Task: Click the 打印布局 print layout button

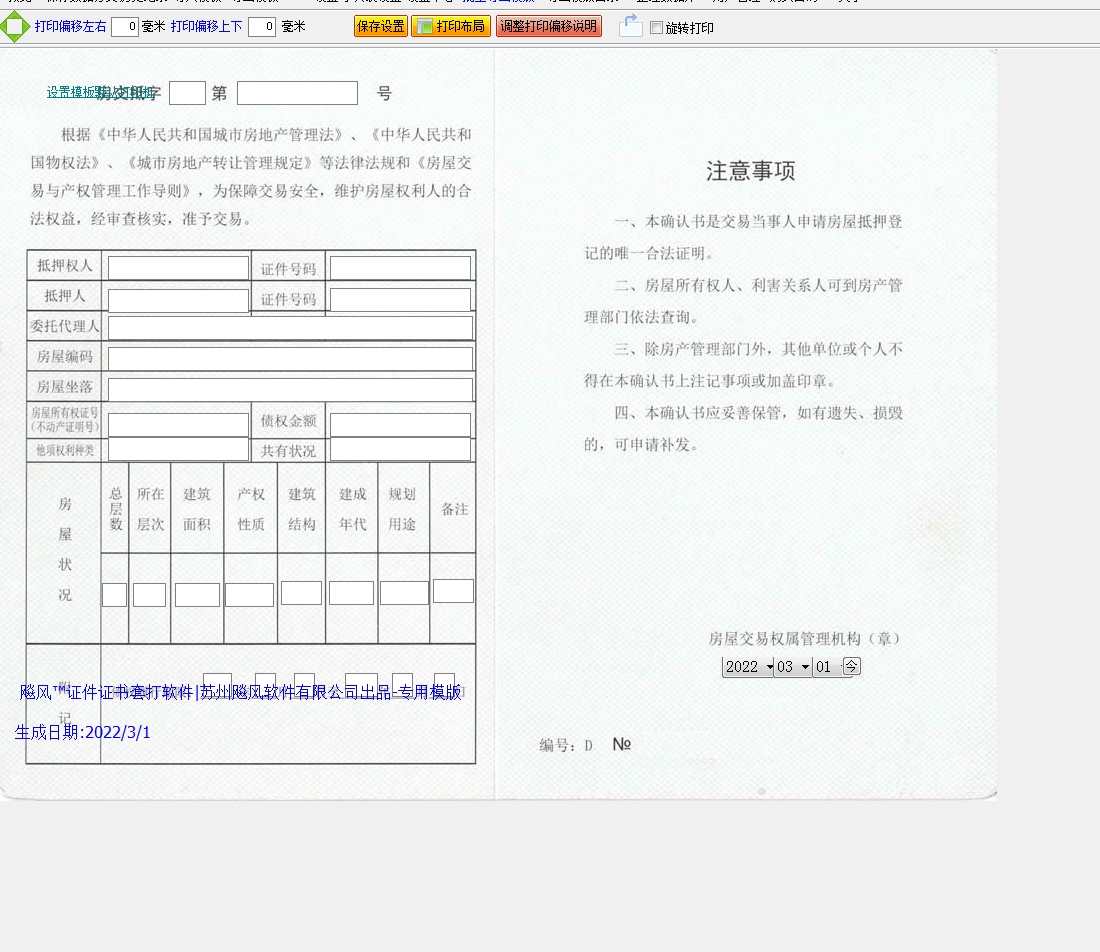Action: click(x=451, y=27)
